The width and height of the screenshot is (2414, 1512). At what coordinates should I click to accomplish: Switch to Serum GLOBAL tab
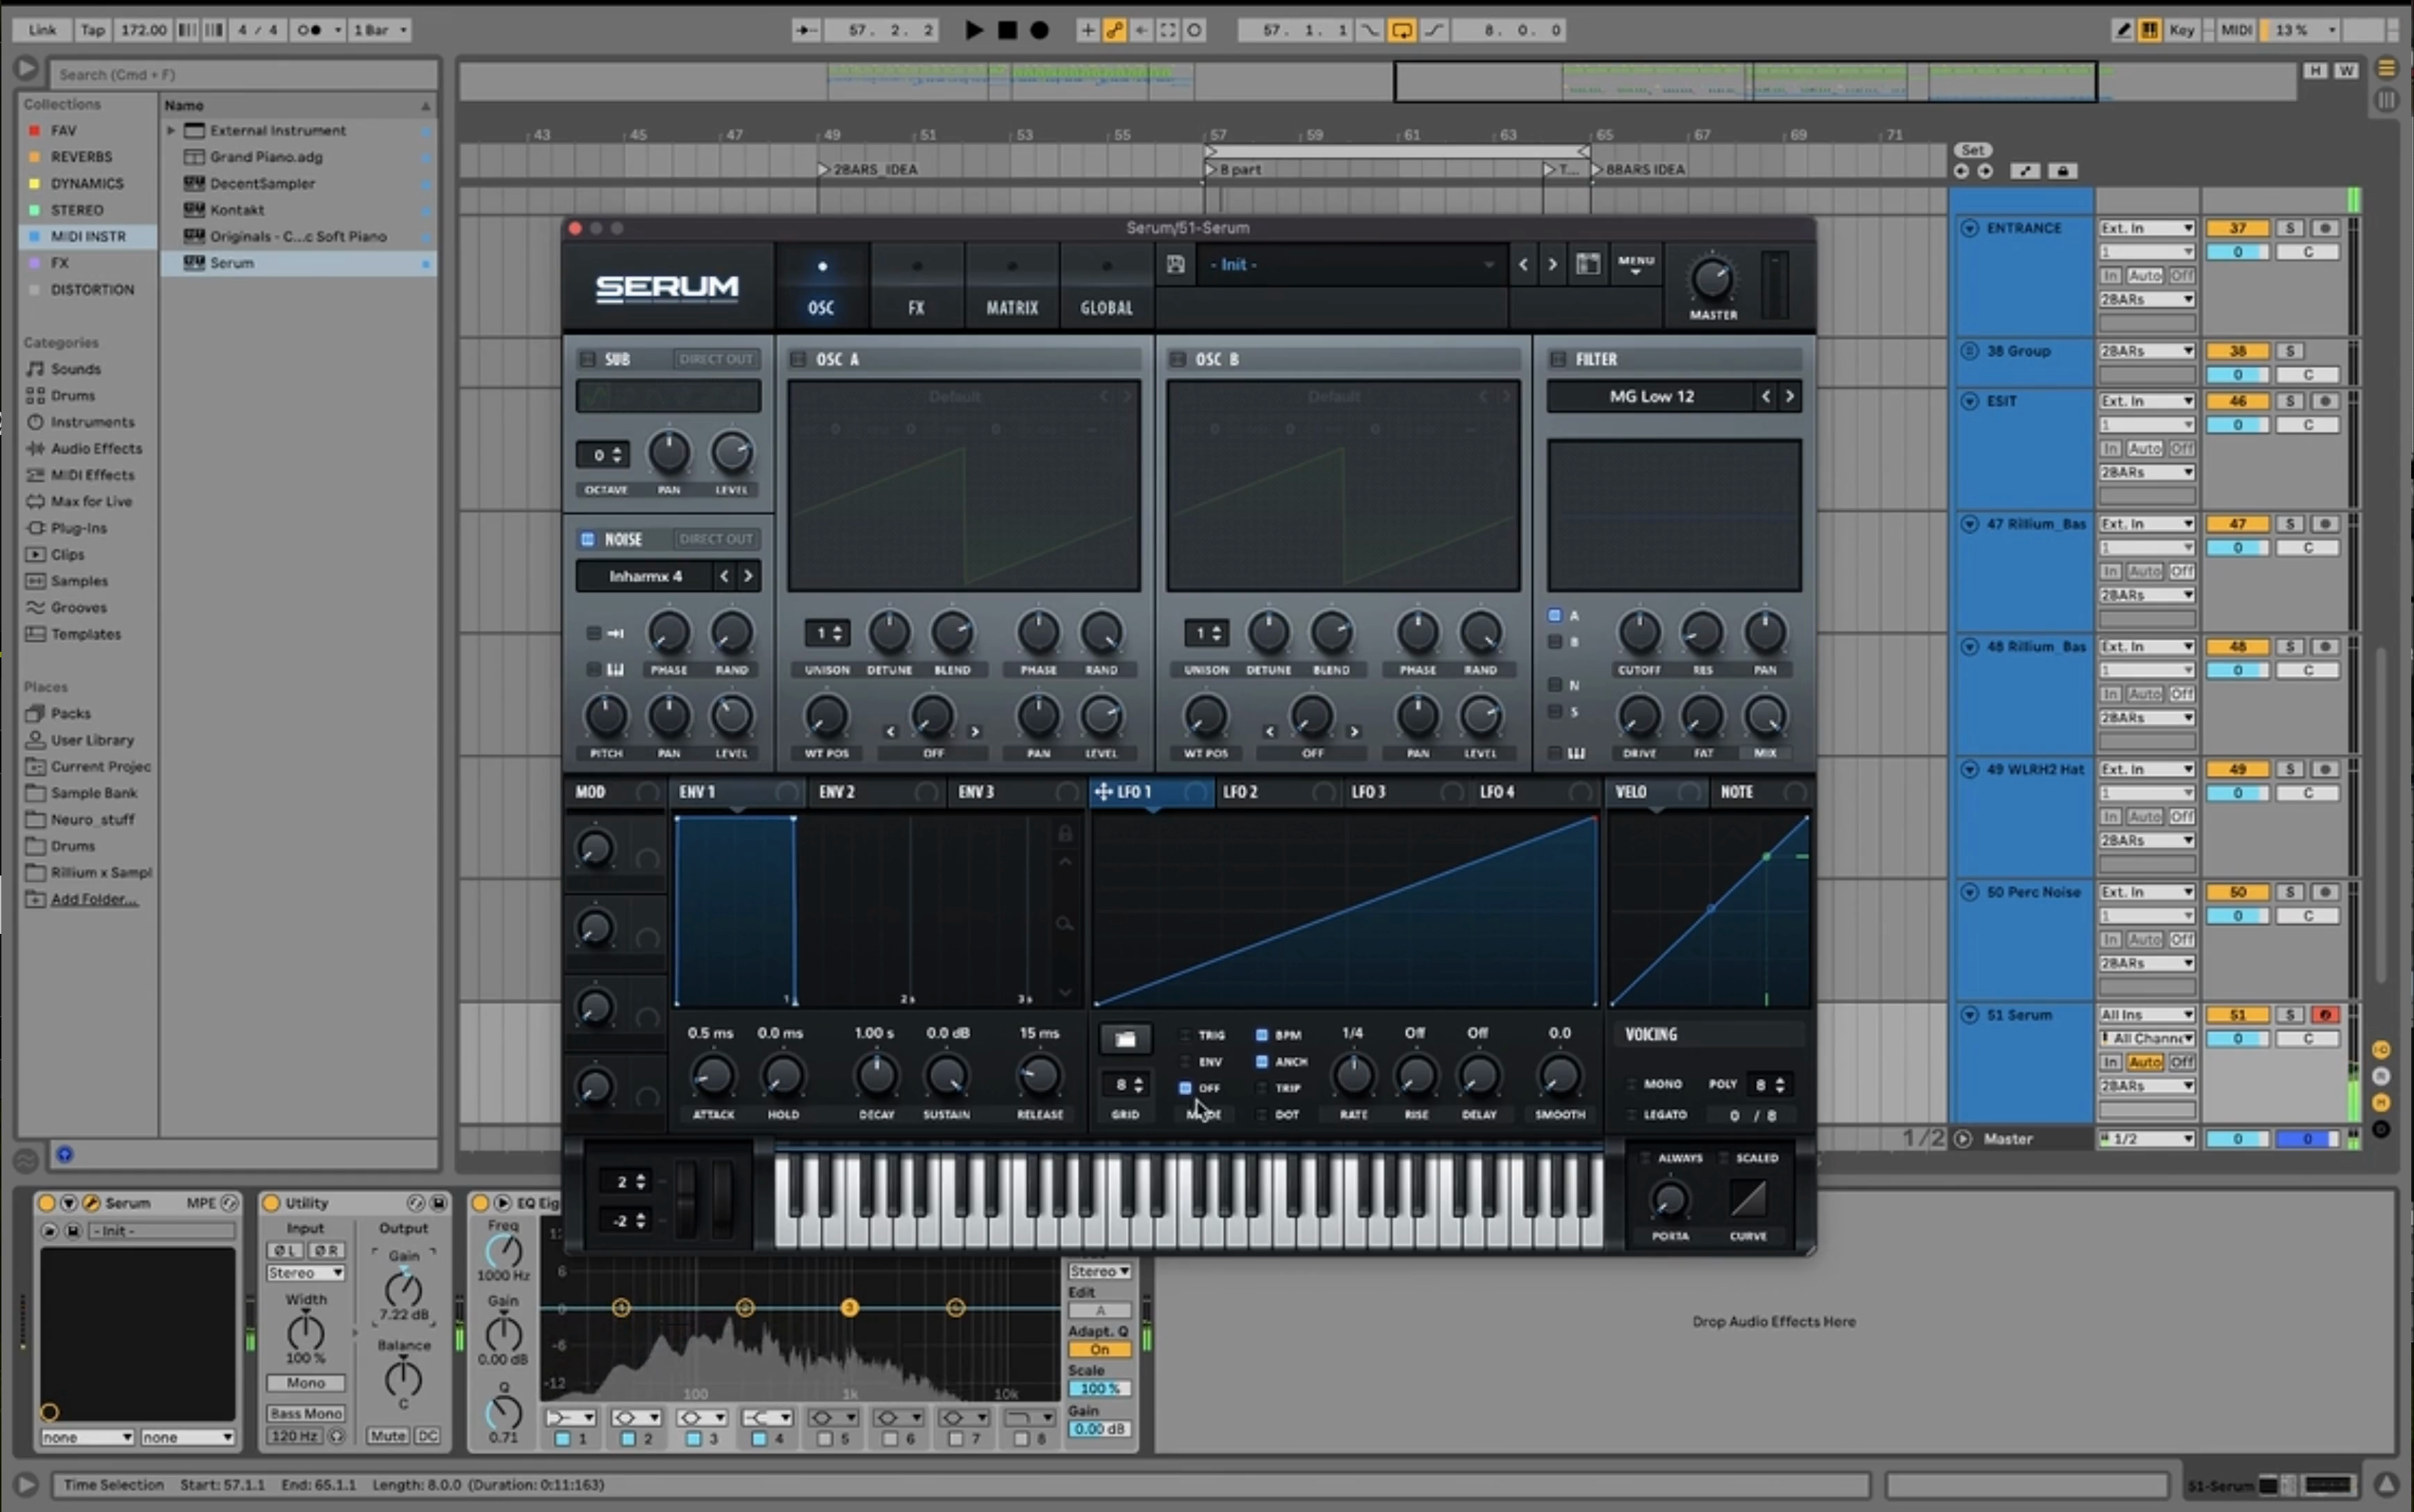tap(1106, 288)
